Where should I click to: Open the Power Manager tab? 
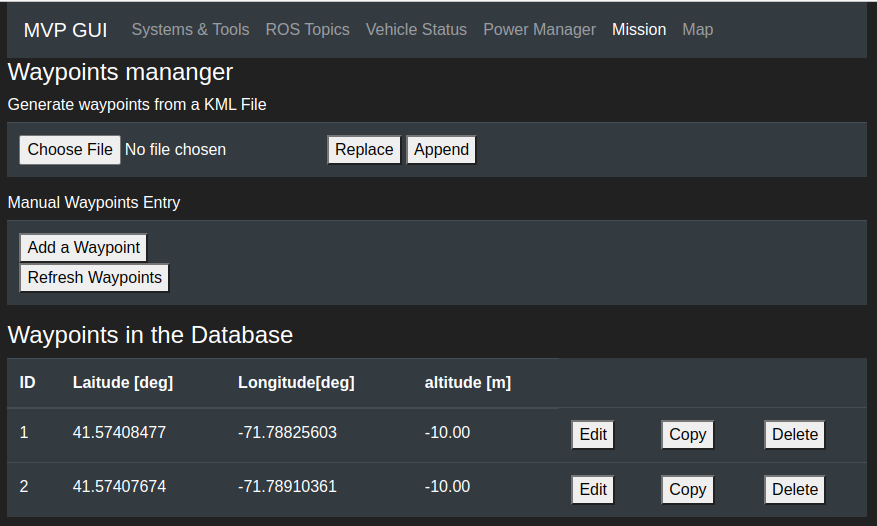click(539, 30)
